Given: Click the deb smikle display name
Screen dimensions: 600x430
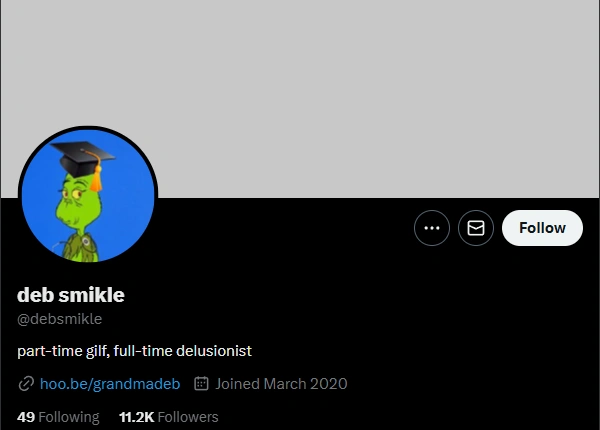Looking at the screenshot, I should (x=71, y=295).
